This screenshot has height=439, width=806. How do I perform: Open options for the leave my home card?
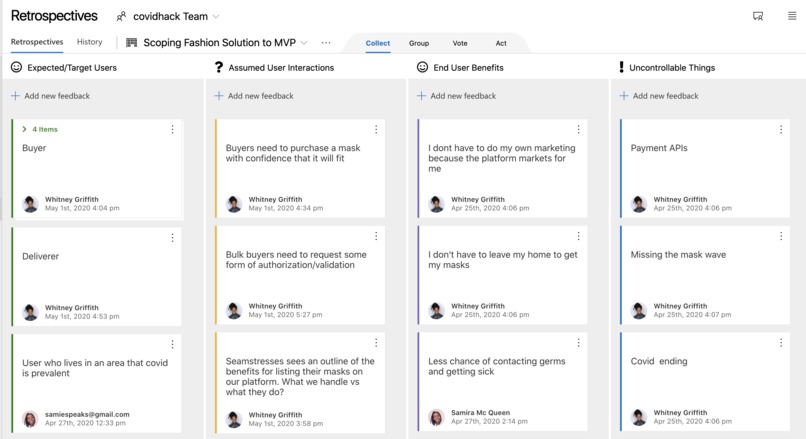[578, 236]
